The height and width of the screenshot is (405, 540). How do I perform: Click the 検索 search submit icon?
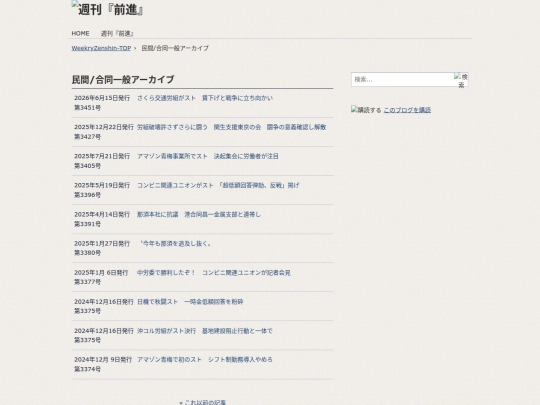461,80
